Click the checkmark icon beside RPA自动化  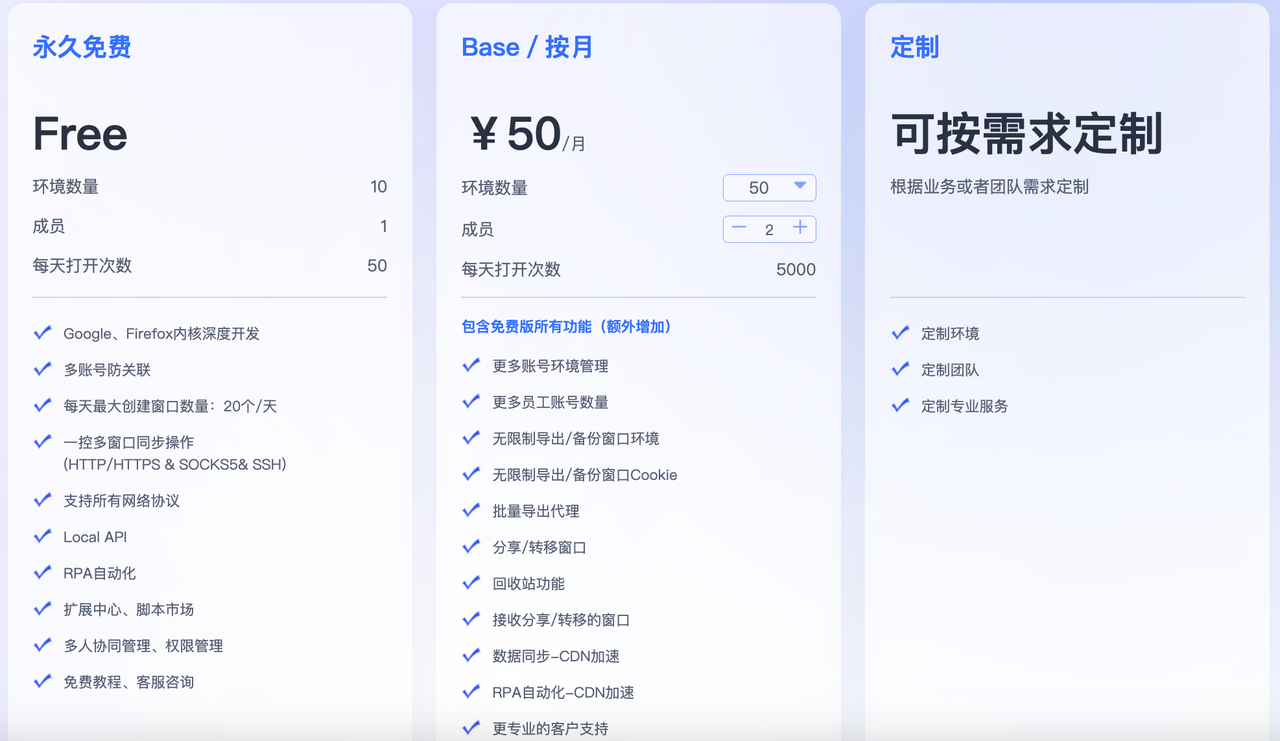coord(42,573)
